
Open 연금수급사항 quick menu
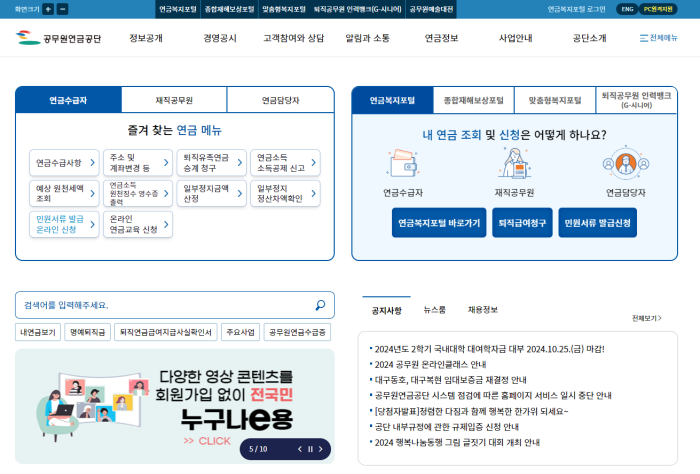[x=64, y=162]
